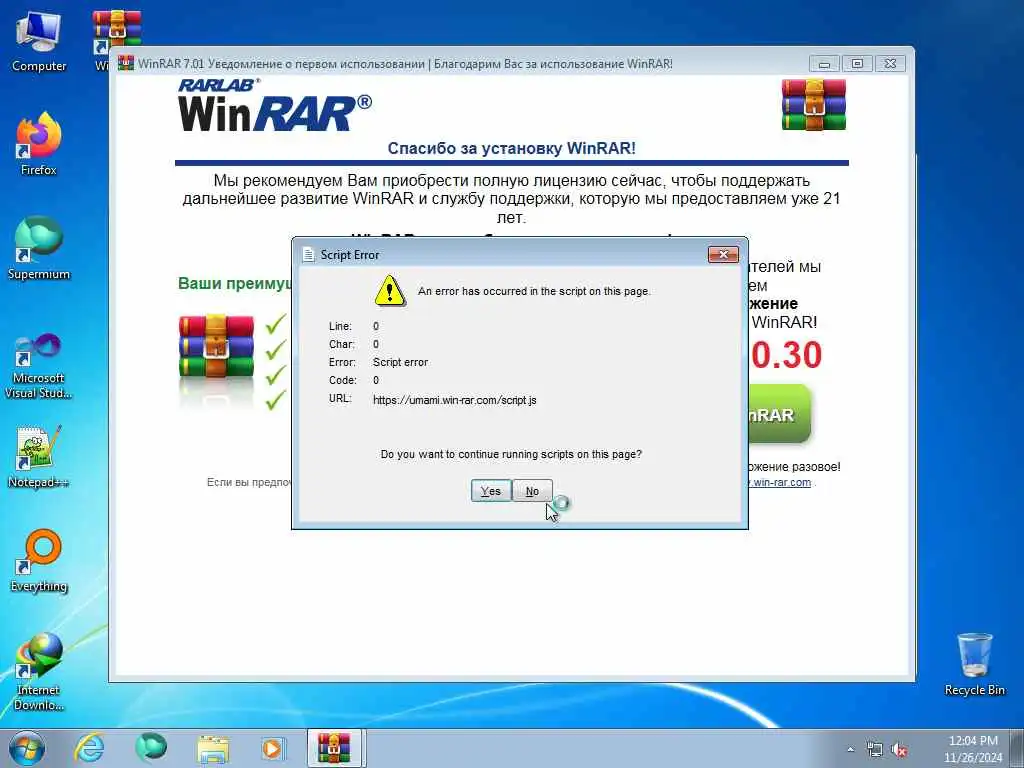The image size is (1024, 768).
Task: Click the warning icon in Script Error dialog
Action: tap(390, 291)
